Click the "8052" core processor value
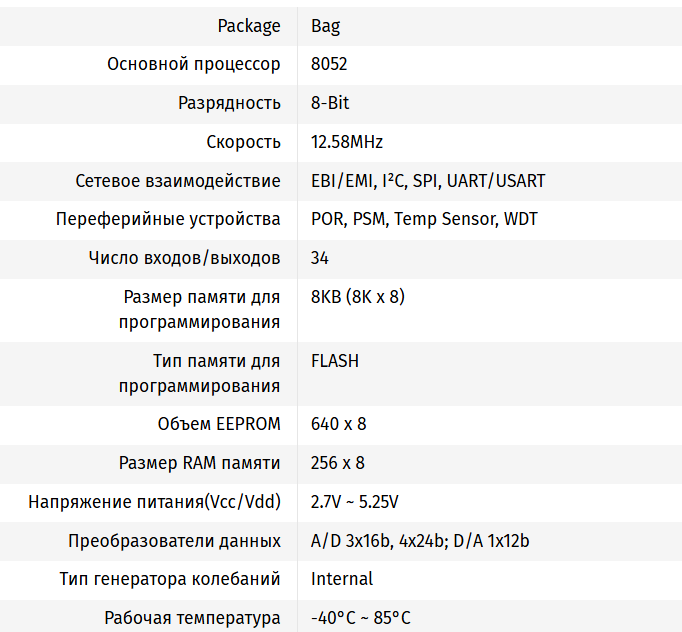Image resolution: width=682 pixels, height=632 pixels. coord(329,64)
